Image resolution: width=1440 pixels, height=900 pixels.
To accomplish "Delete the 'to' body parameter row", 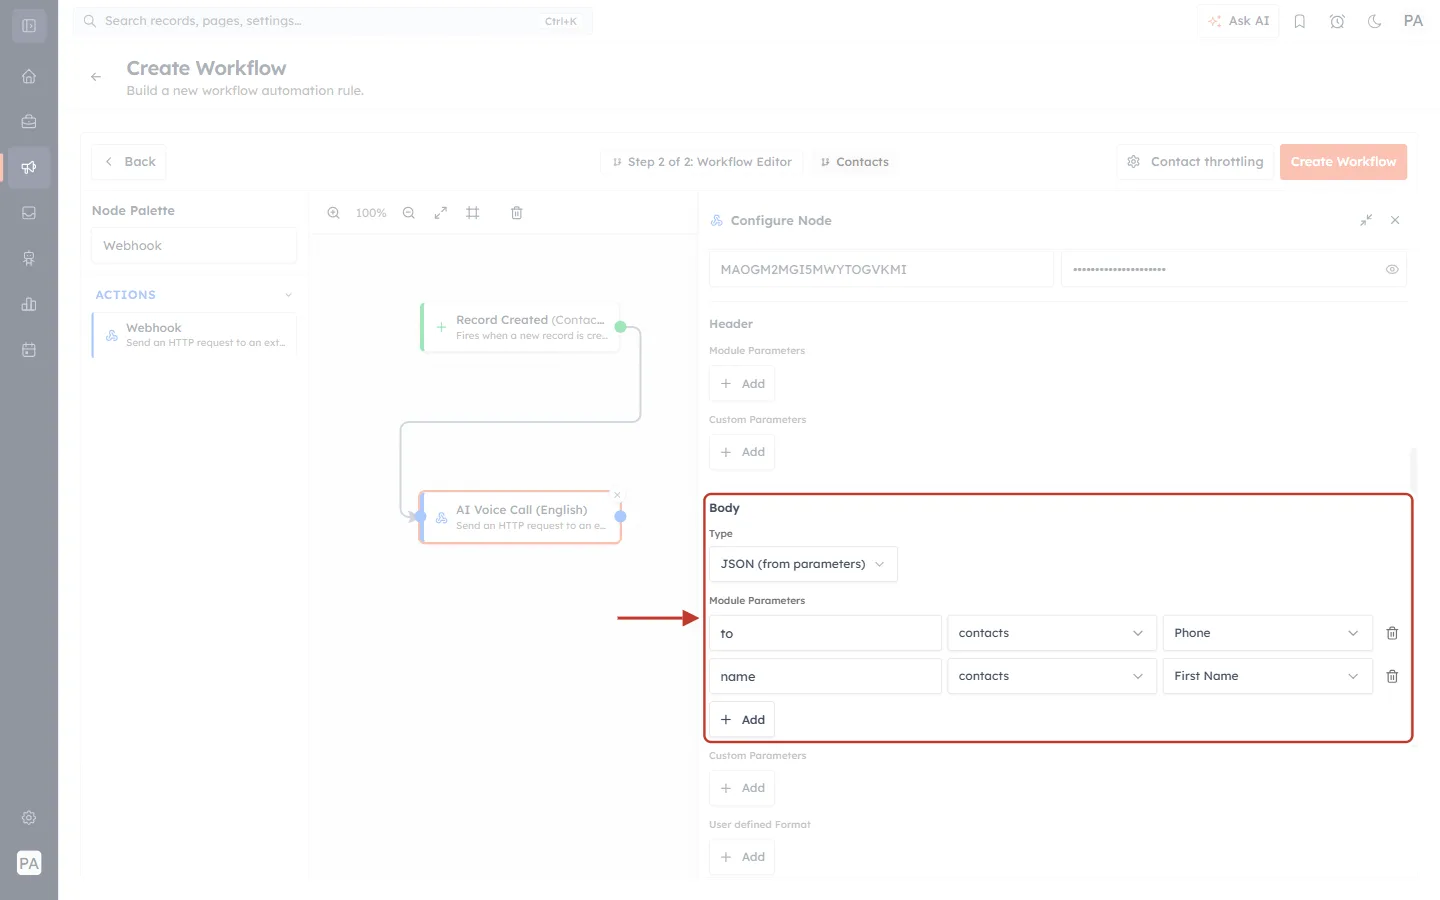I will [1392, 633].
